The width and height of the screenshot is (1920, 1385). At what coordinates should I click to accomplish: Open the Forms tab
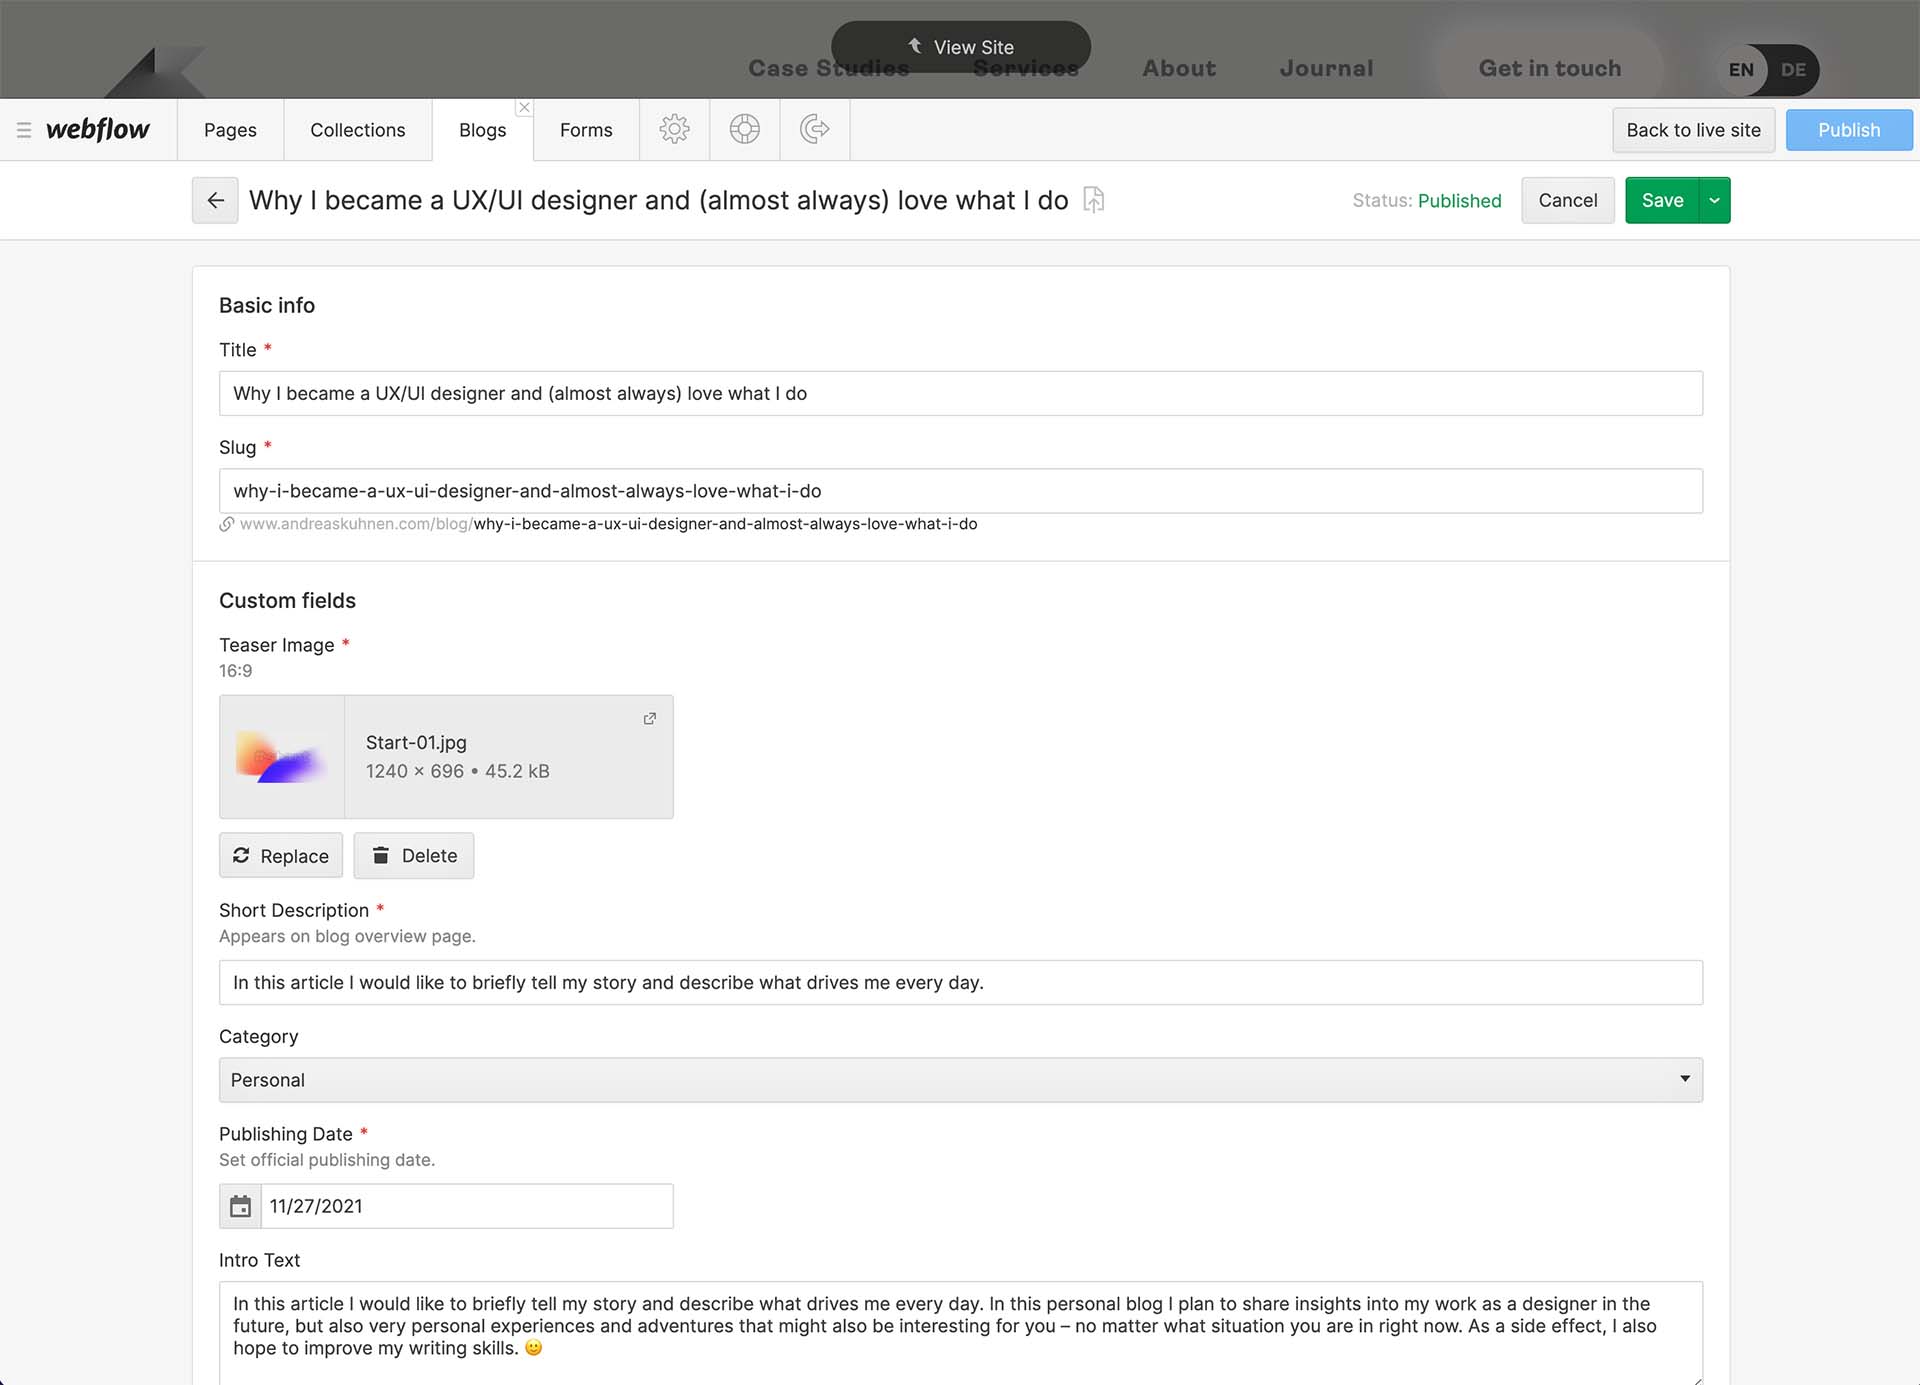point(586,130)
